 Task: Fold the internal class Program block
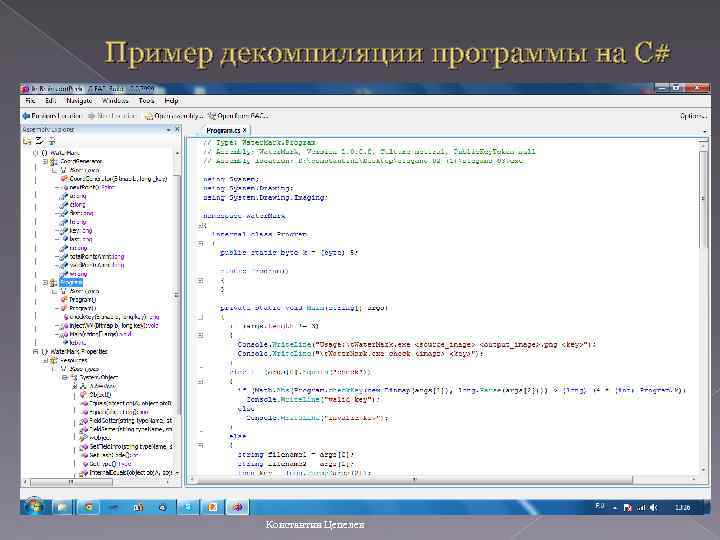tap(201, 243)
